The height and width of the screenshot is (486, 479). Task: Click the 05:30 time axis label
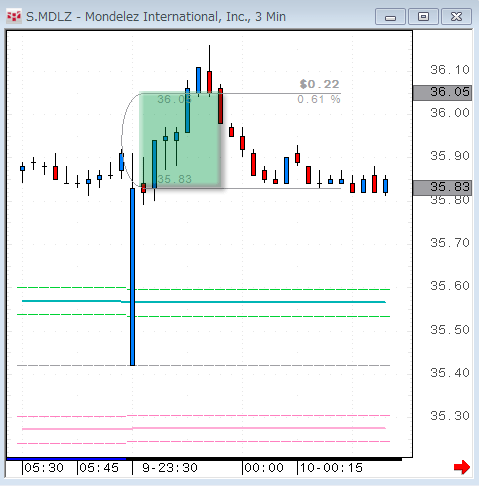[44, 468]
